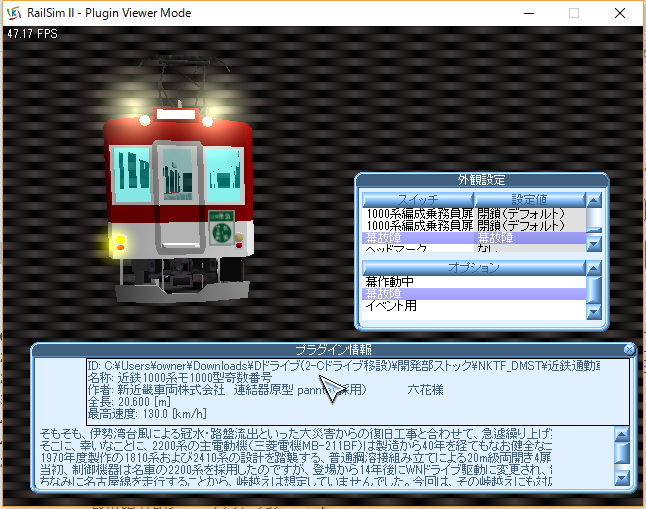Click the スイッチ list scrollbar thumb
This screenshot has width=646, height=509.
594,231
